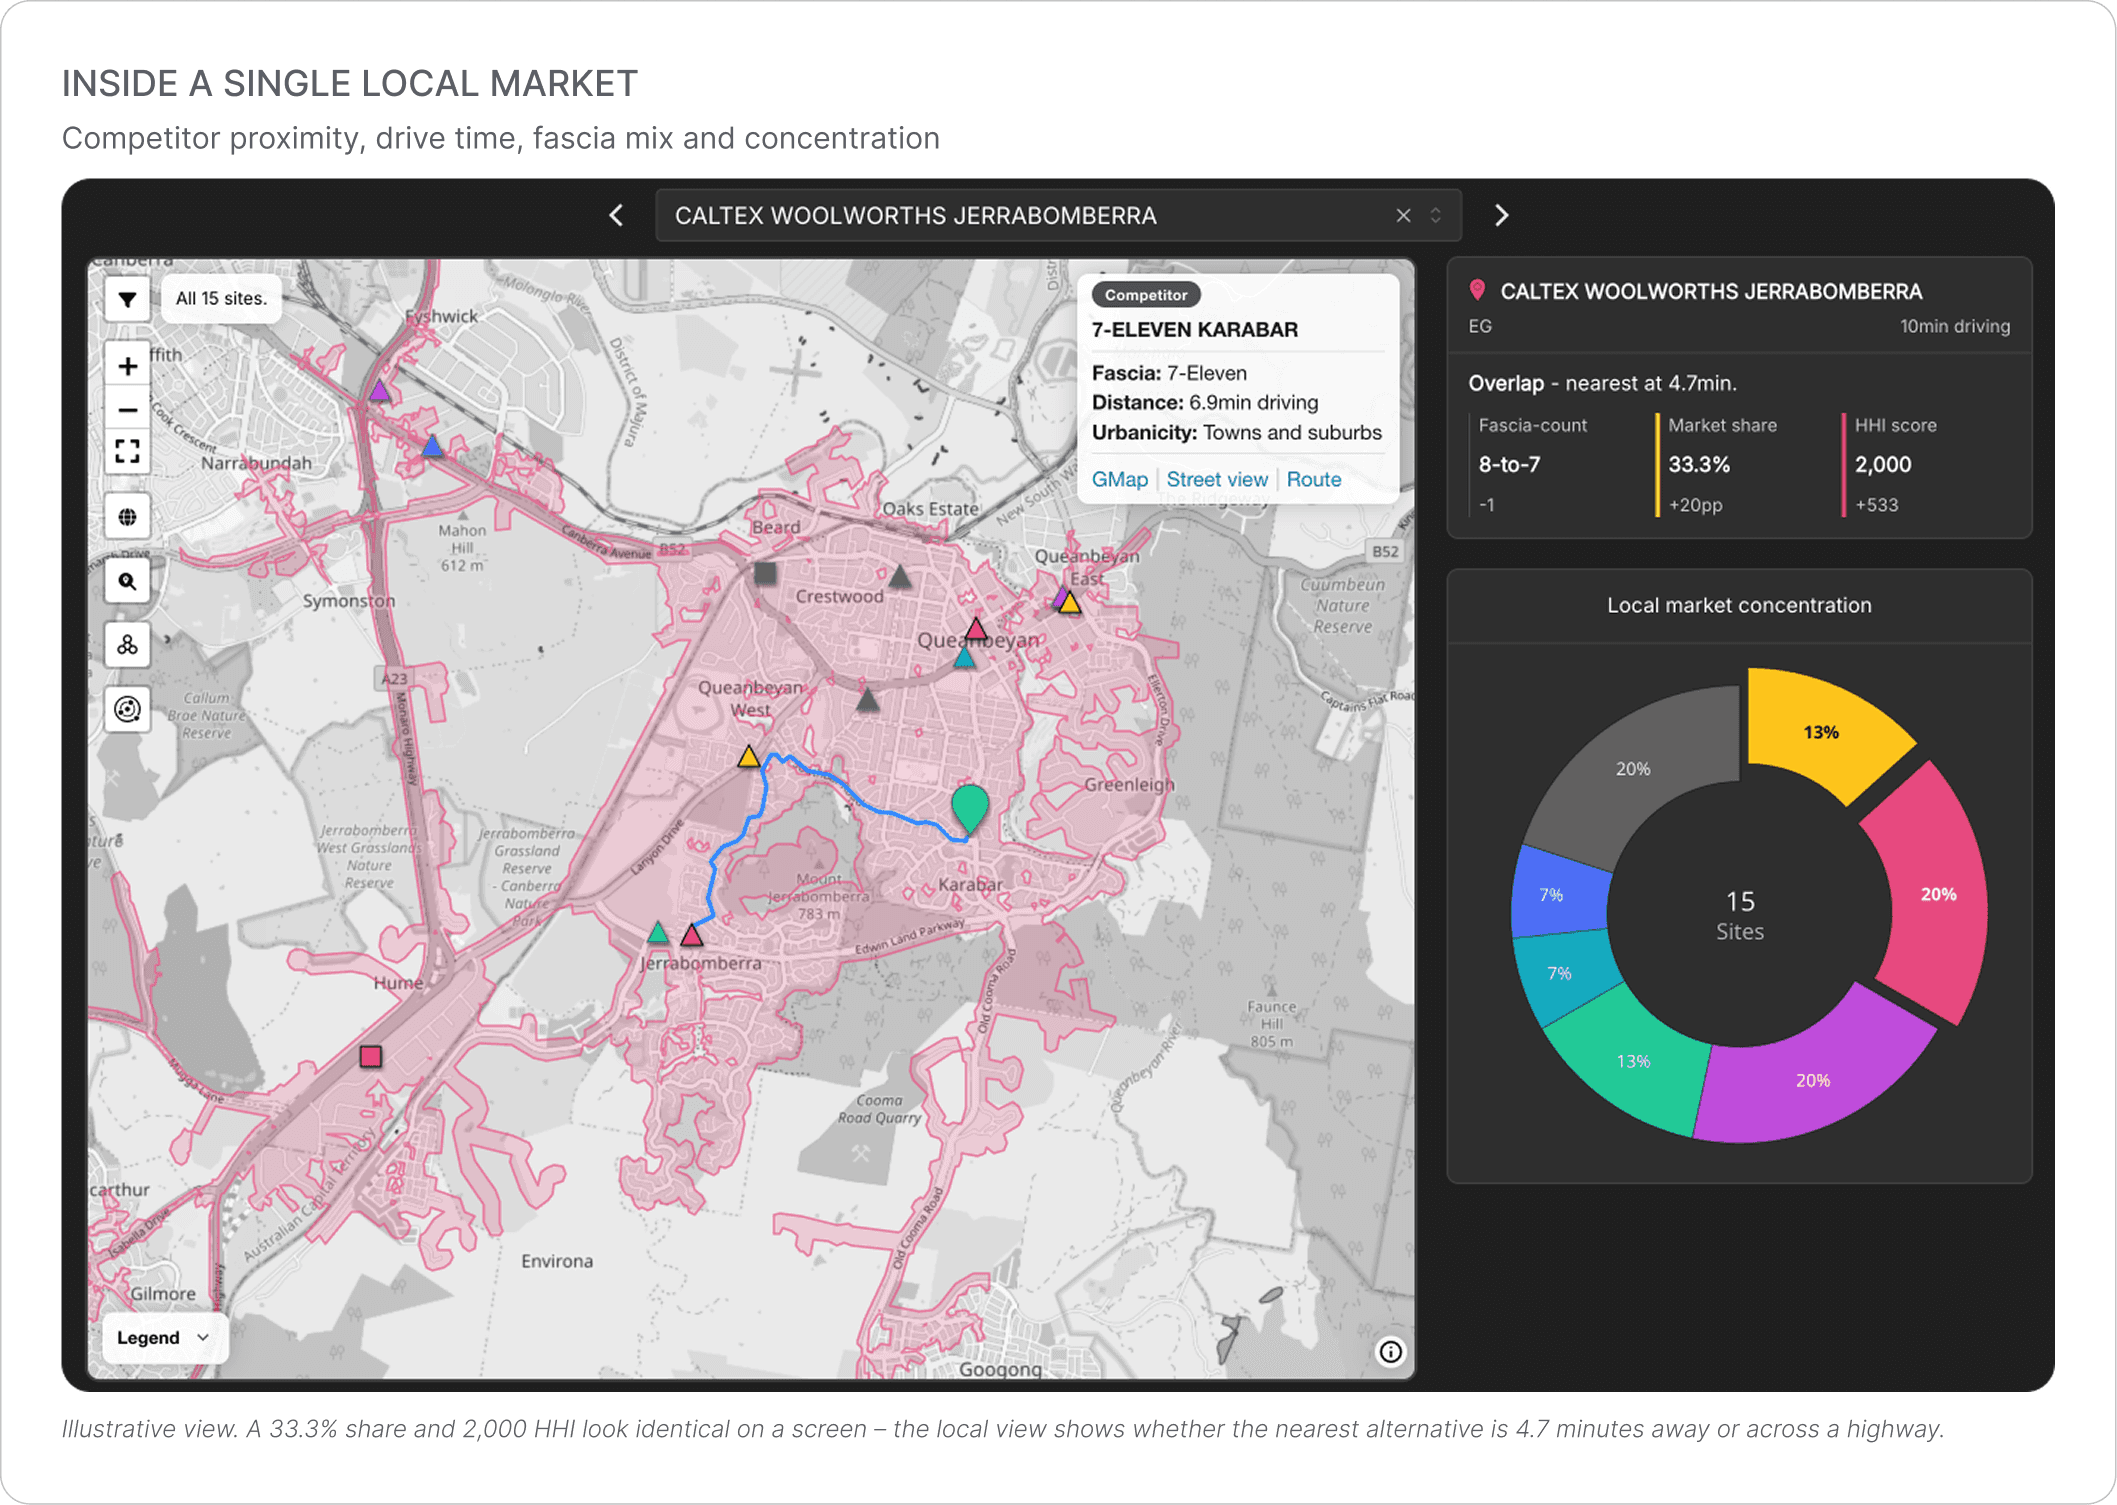The height and width of the screenshot is (1505, 2117).
Task: Click the Route link in popup
Action: click(x=1313, y=479)
